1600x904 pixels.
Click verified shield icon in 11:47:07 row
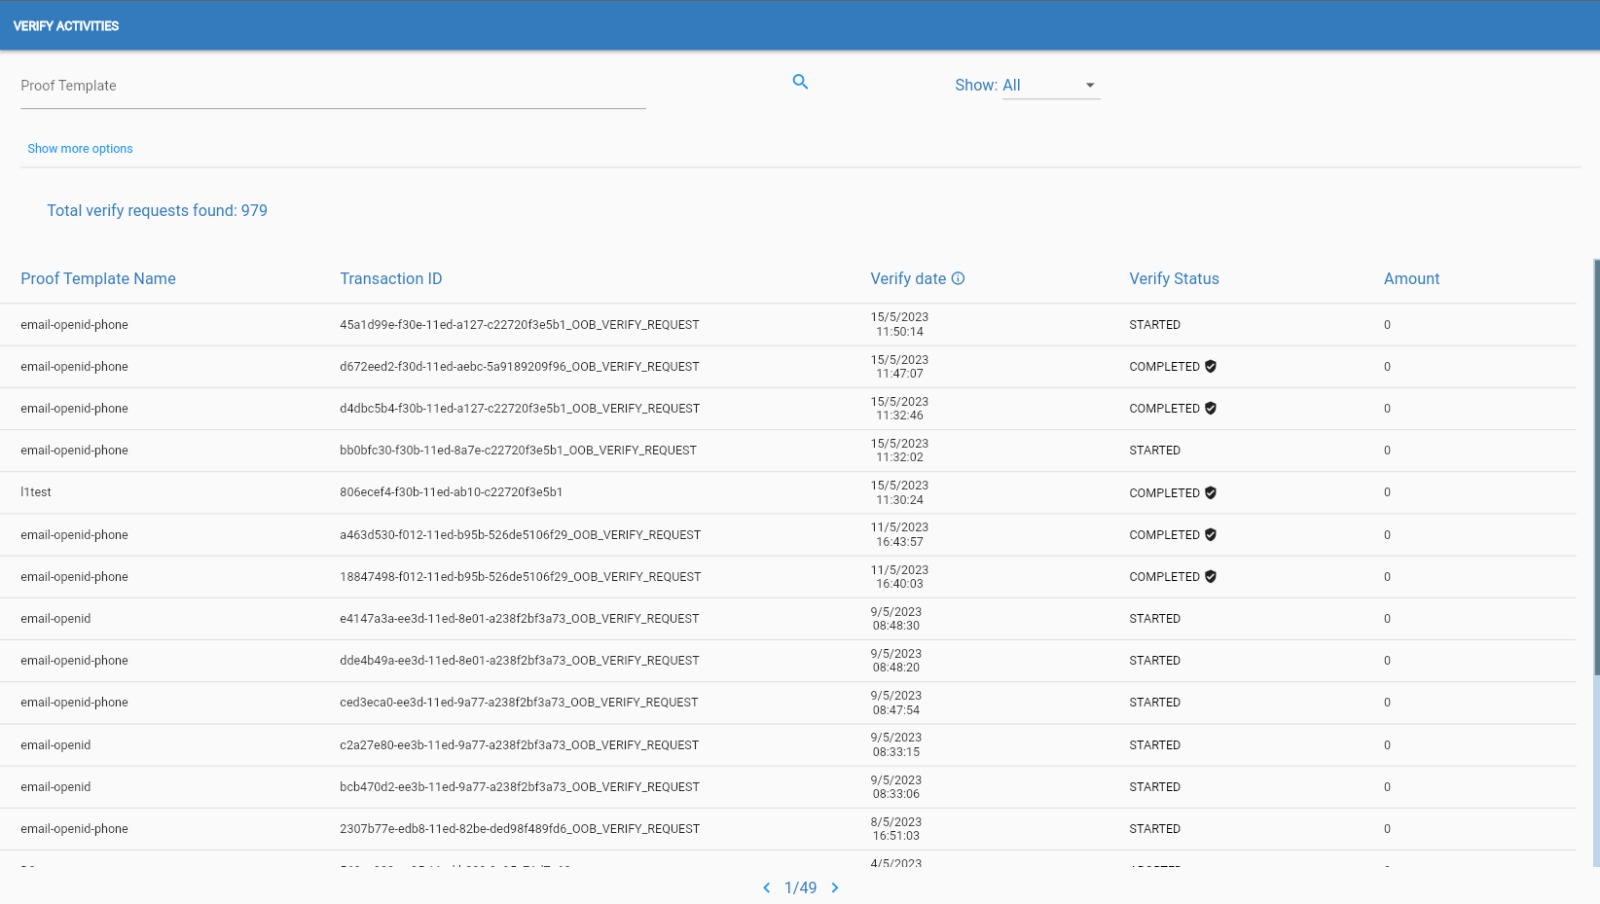tap(1211, 367)
